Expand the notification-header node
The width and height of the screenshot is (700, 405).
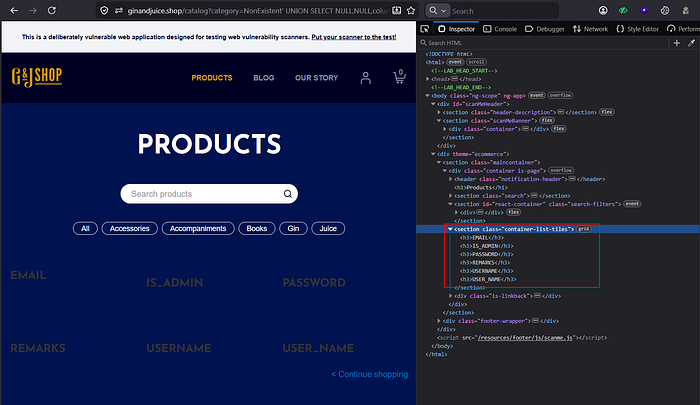click(x=450, y=179)
